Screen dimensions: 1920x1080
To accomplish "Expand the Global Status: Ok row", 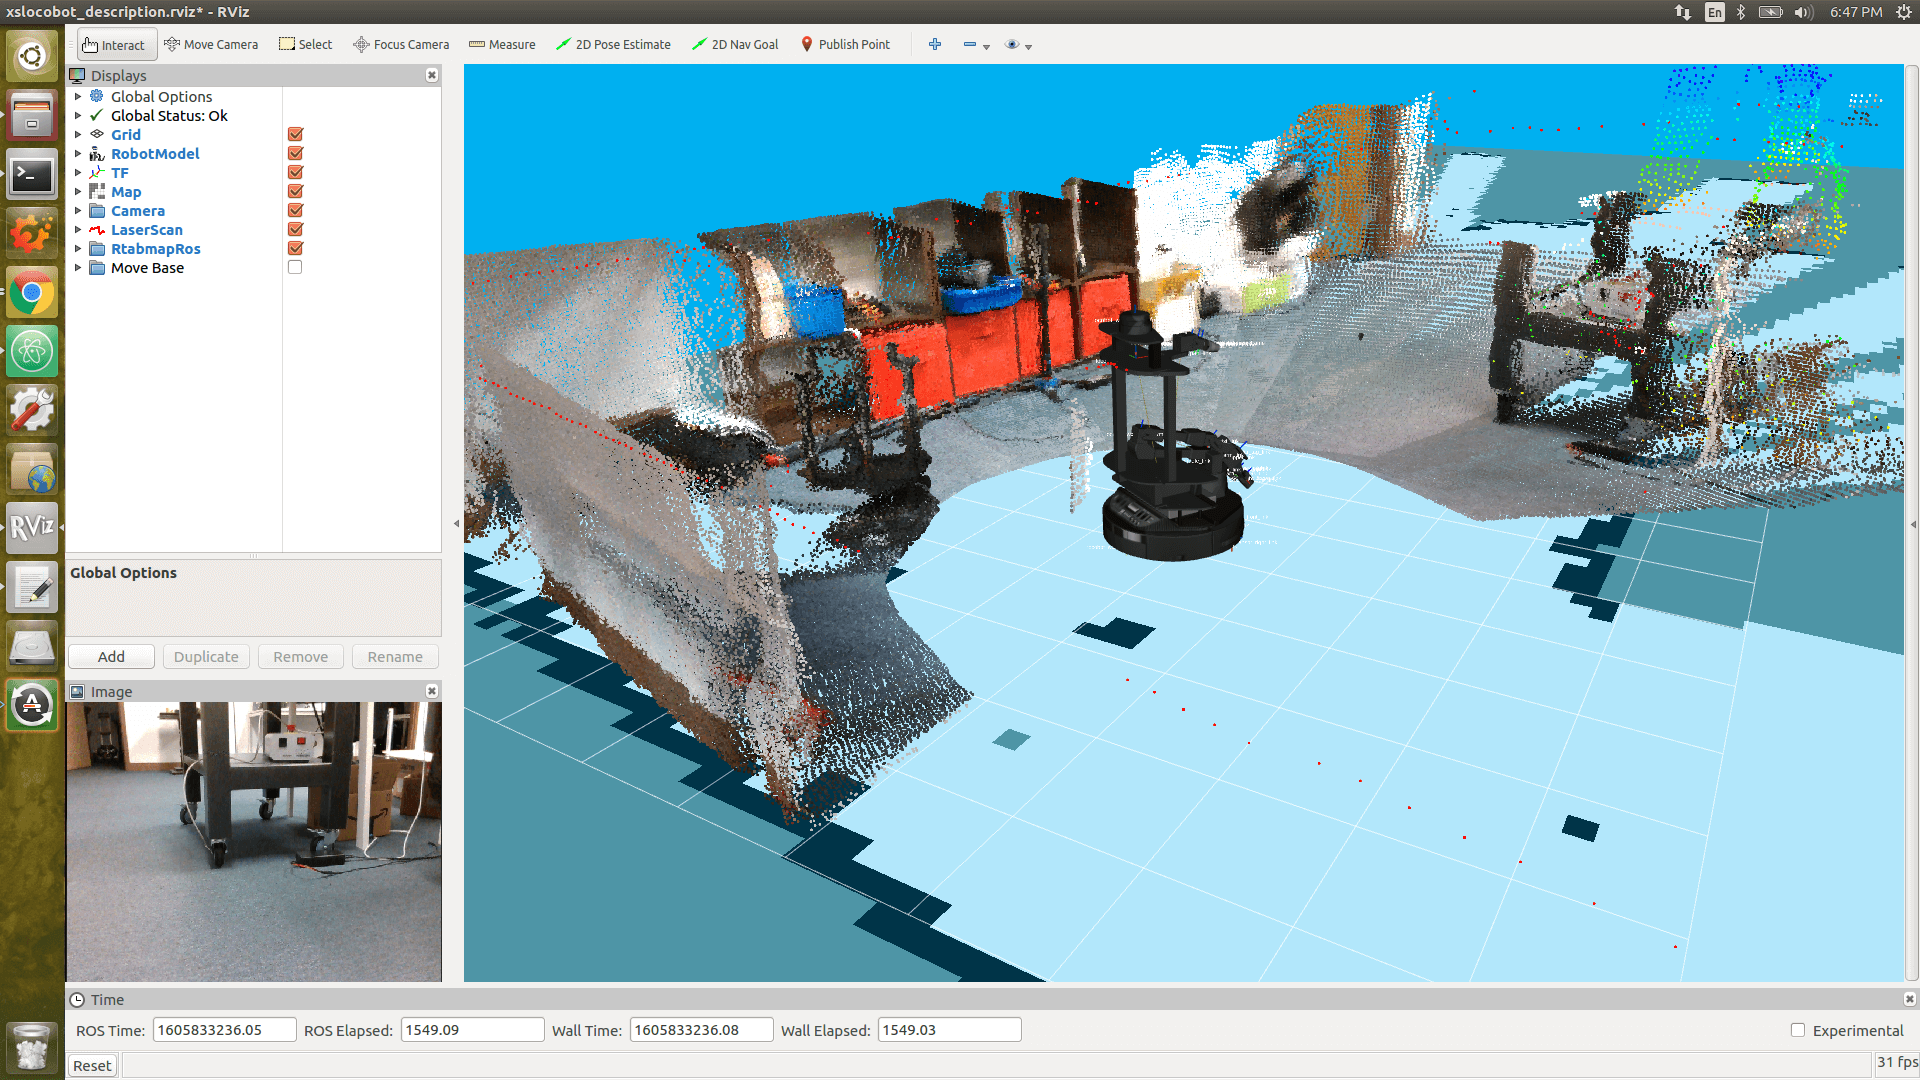I will [x=78, y=115].
